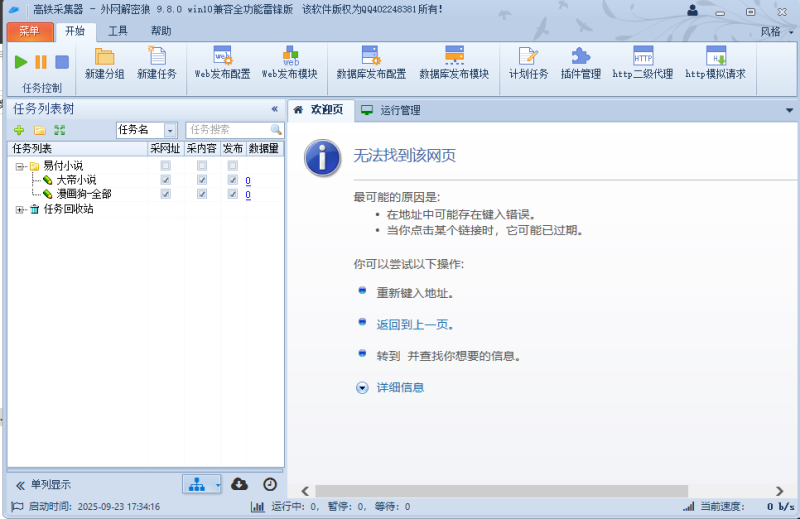
Task: Click the blue stop task button
Action: tap(61, 62)
